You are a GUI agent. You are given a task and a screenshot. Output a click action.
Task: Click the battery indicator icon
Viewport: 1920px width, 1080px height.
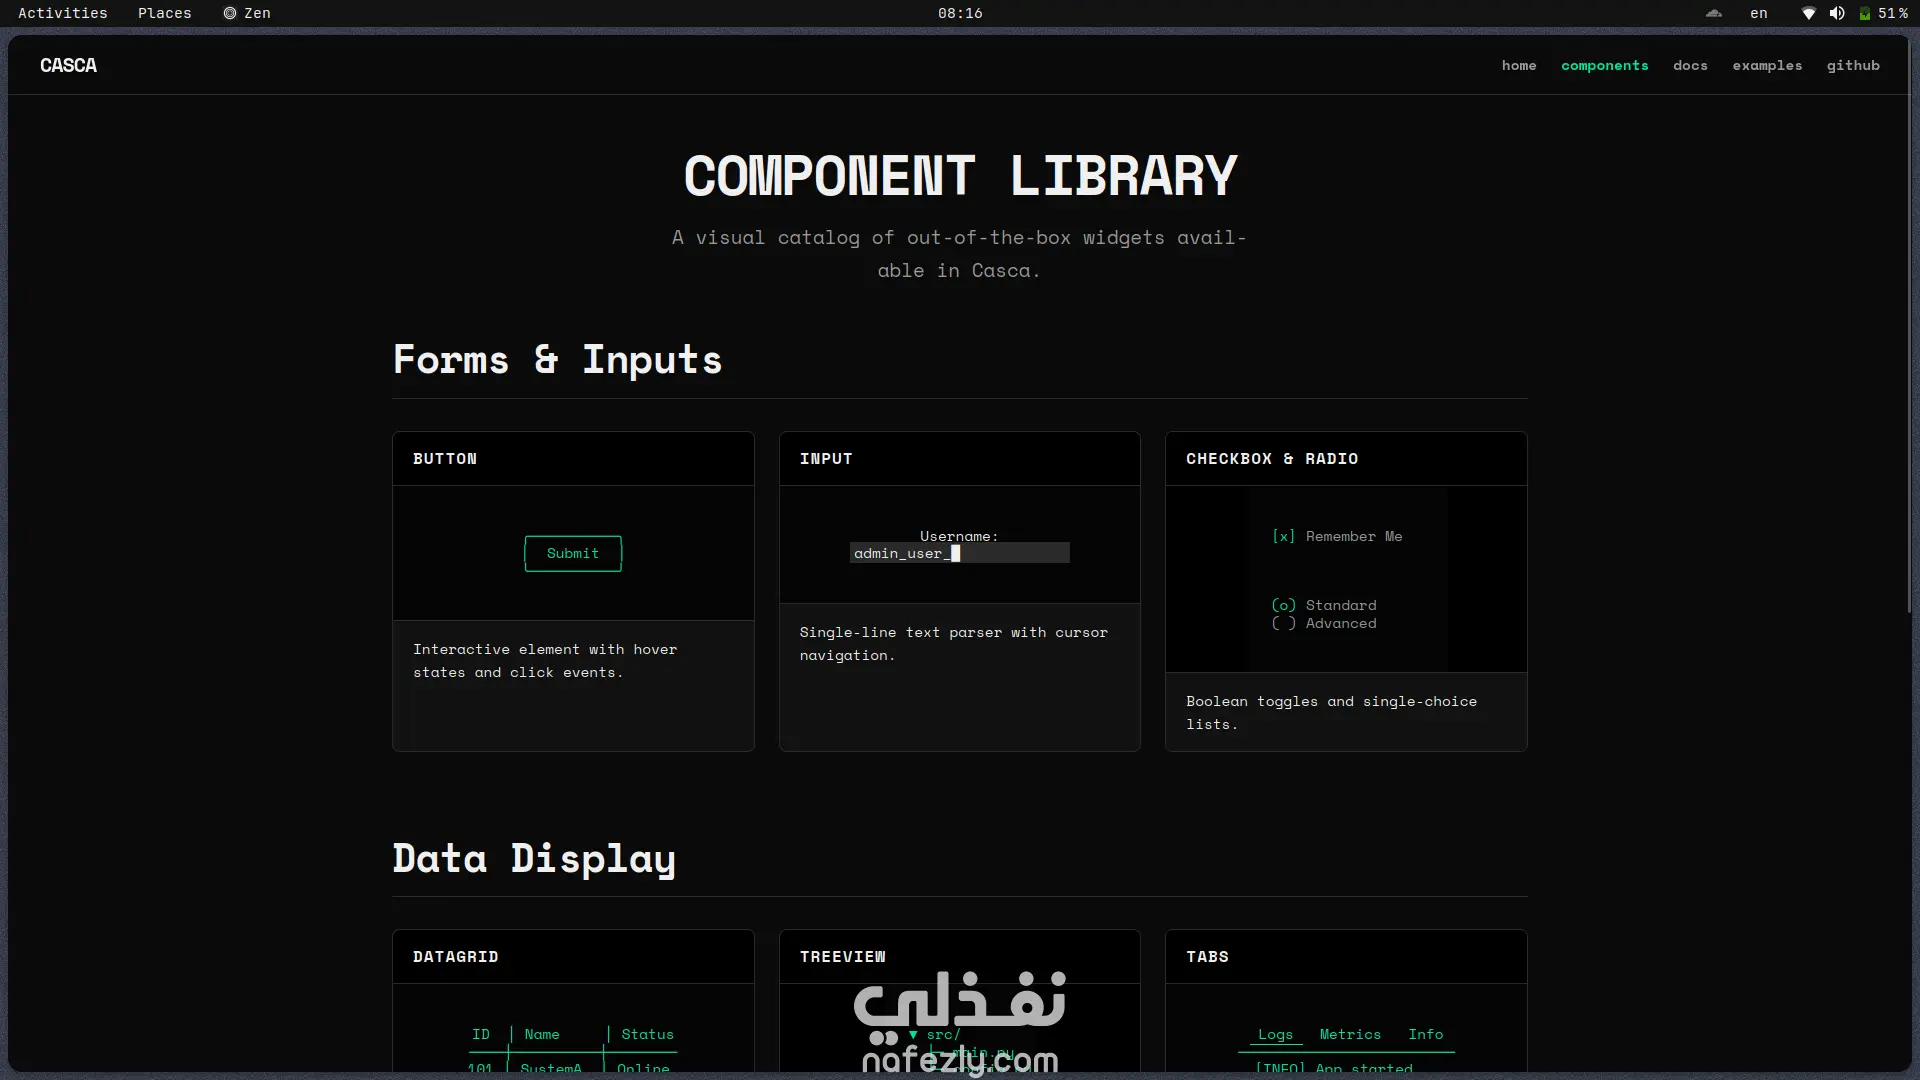(x=1864, y=13)
